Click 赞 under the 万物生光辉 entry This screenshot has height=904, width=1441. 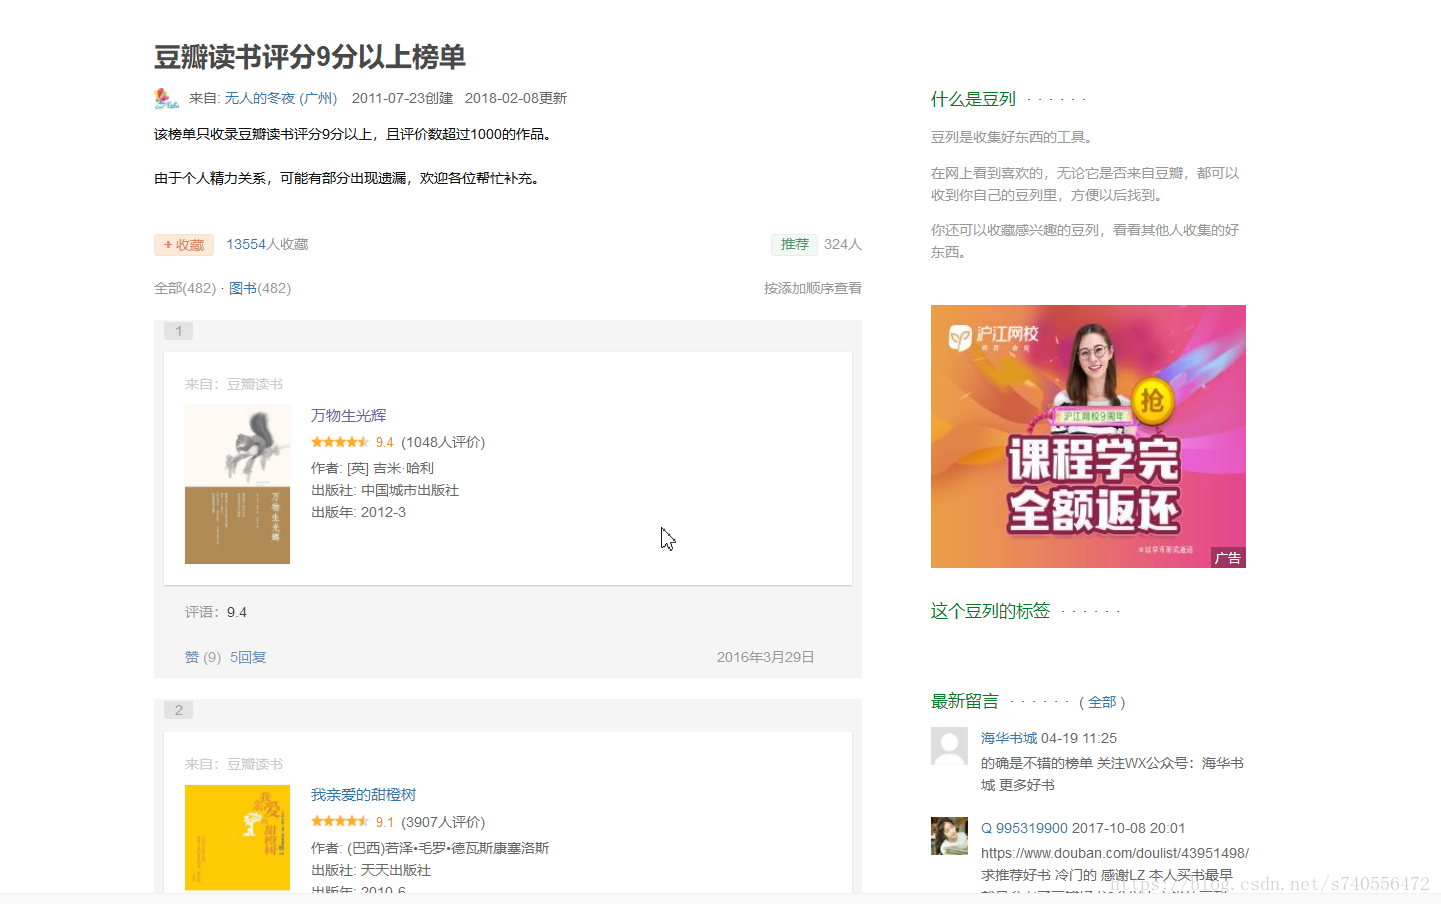click(192, 657)
